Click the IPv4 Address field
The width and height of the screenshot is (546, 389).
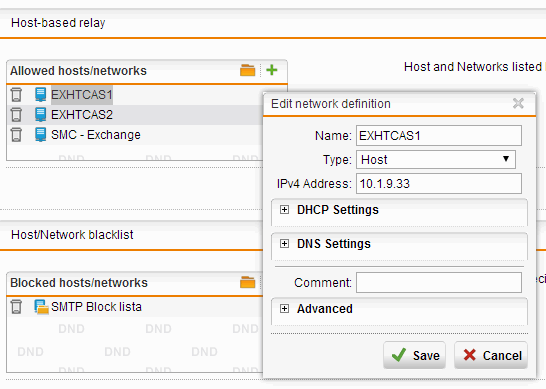pyautogui.click(x=439, y=184)
